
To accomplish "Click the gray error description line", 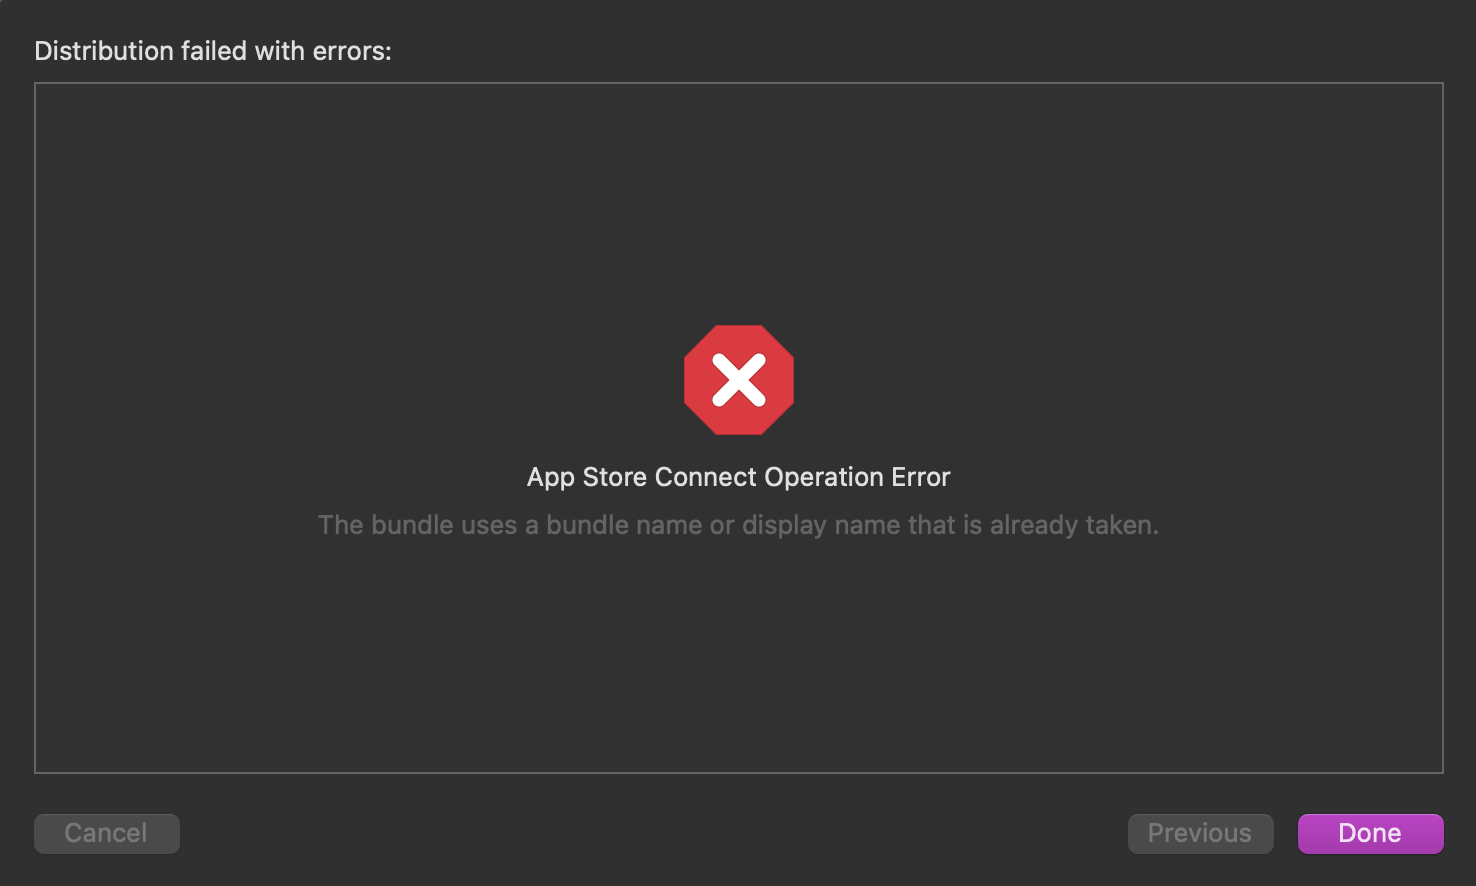I will point(738,525).
